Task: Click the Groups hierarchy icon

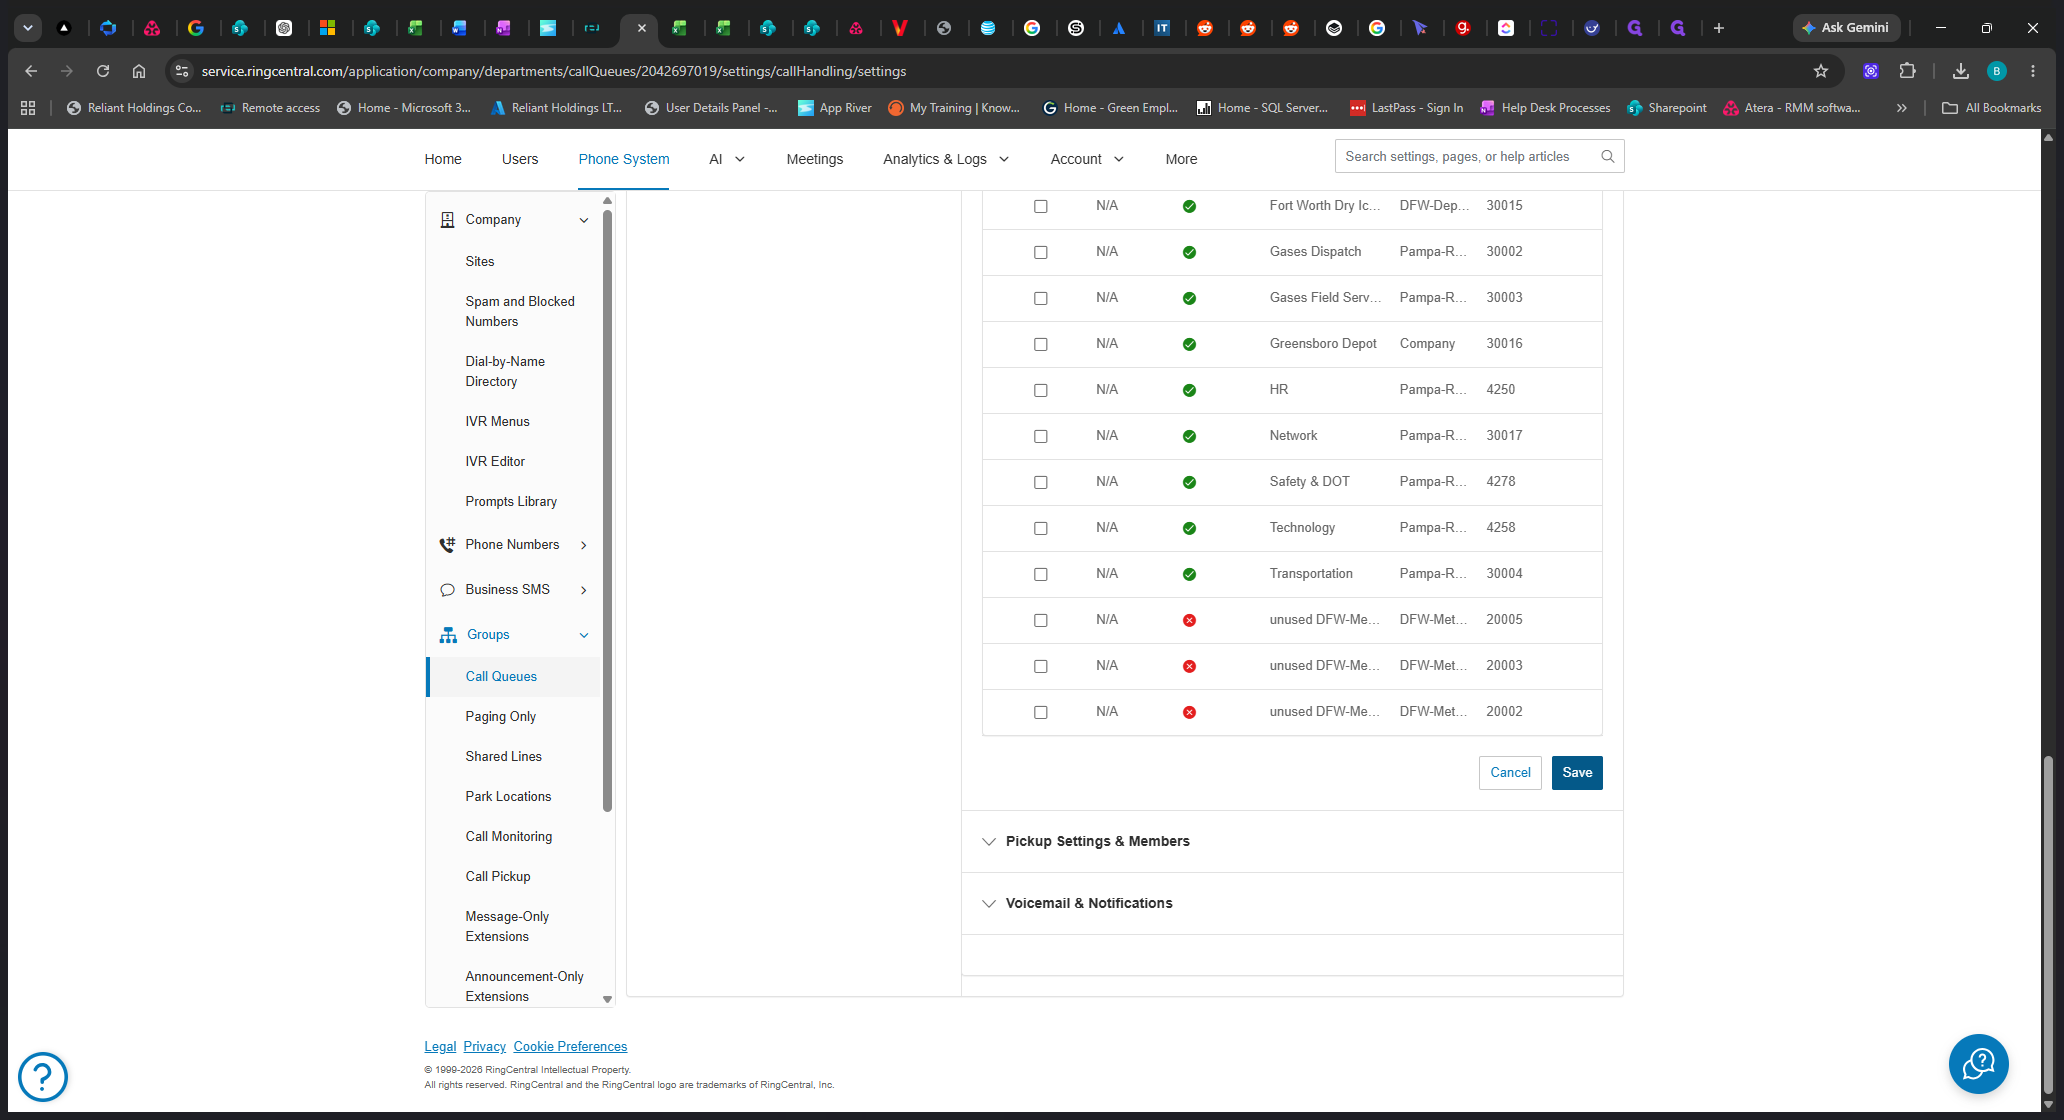Action: [x=448, y=635]
